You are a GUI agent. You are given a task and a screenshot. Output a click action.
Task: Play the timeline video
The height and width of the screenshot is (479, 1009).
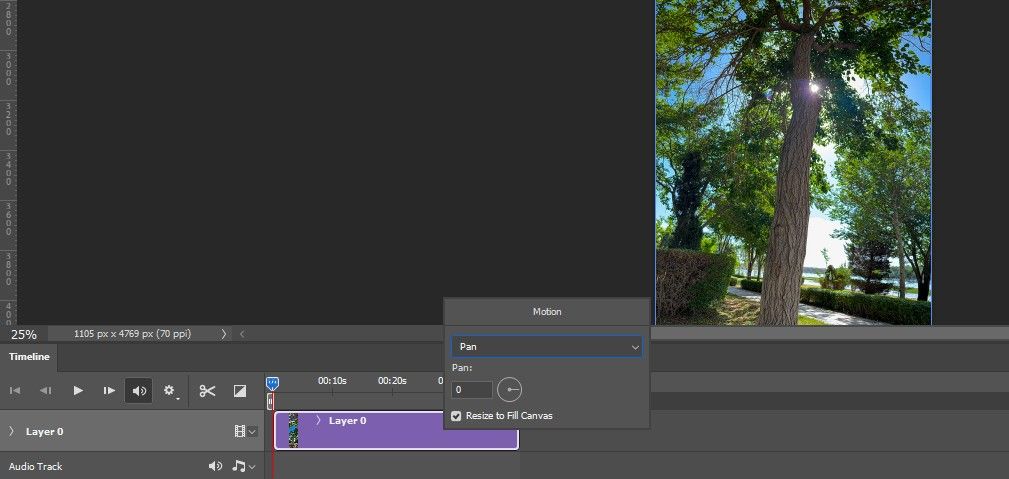pyautogui.click(x=78, y=391)
